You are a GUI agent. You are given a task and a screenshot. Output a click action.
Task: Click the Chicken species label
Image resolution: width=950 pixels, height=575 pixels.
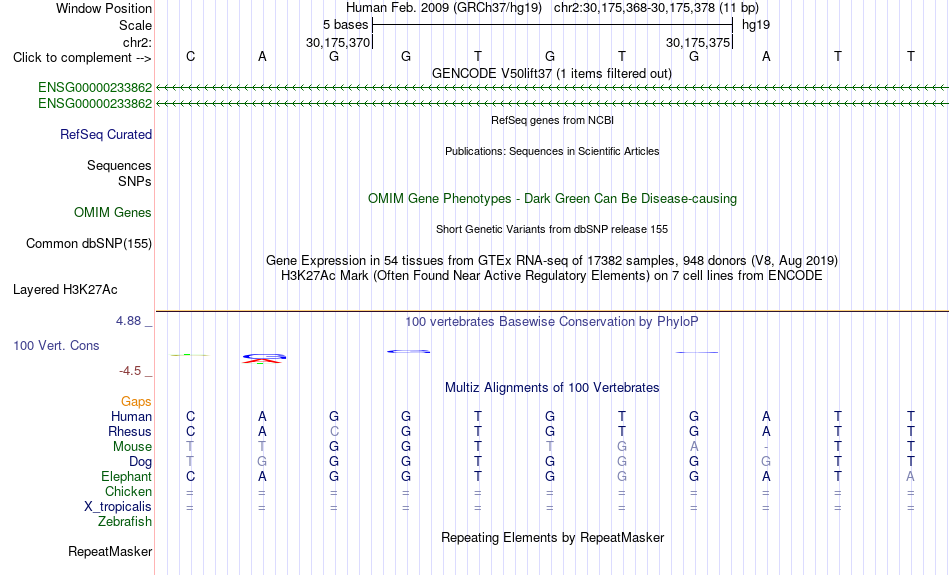128,491
